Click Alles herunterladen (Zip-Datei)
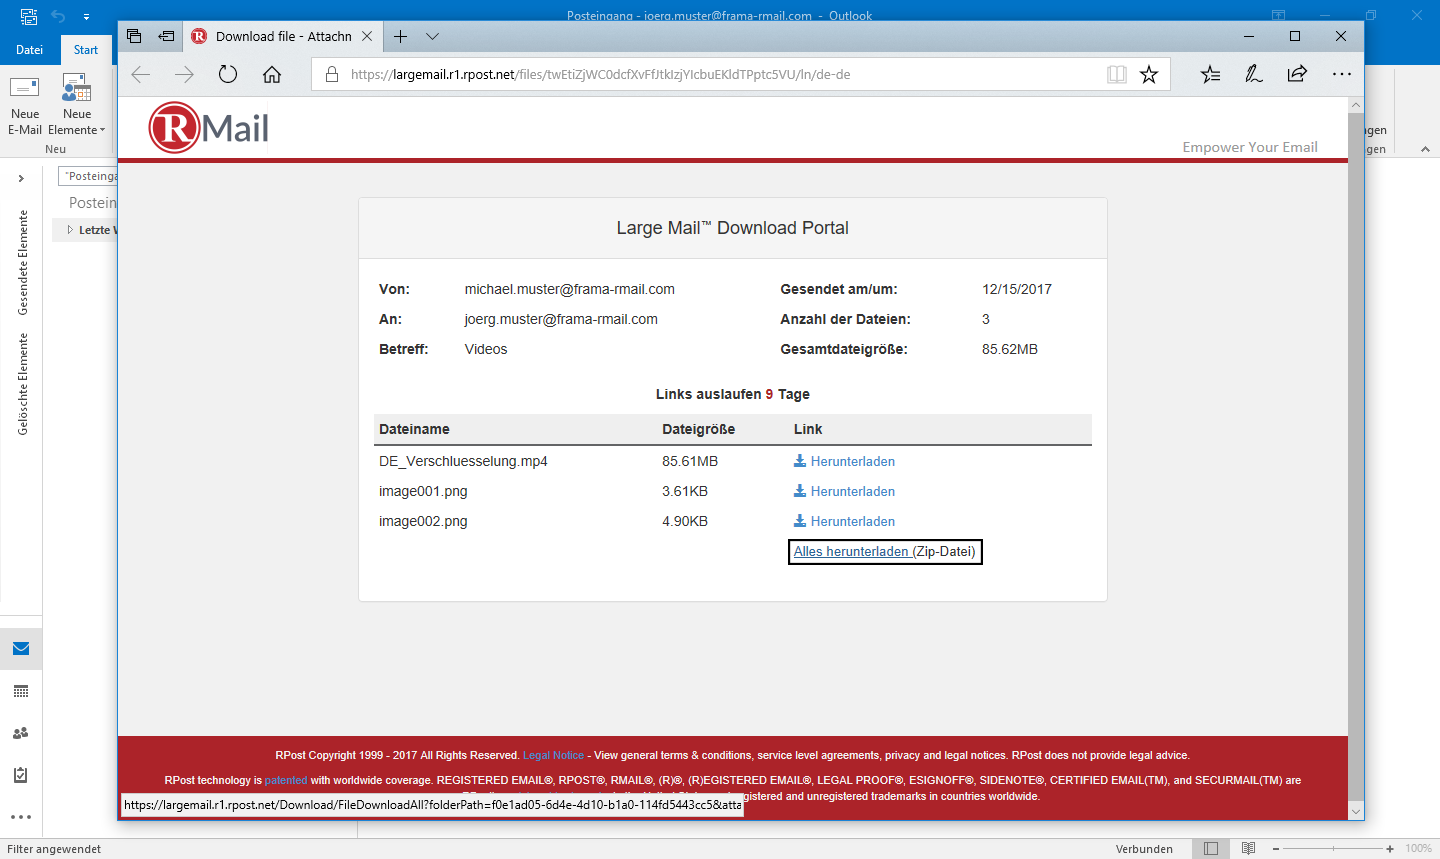Screen dimensions: 1440x859 click(885, 551)
